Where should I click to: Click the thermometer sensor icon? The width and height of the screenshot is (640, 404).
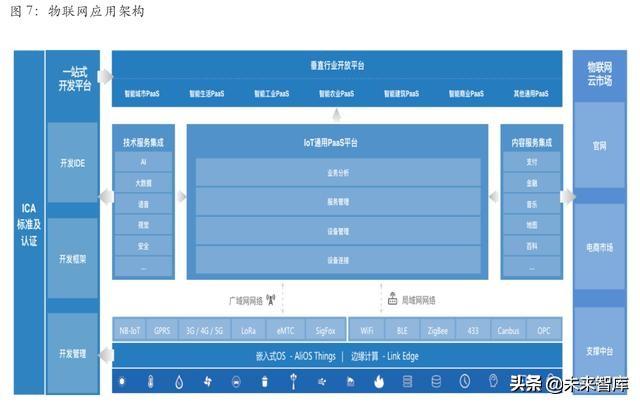149,381
